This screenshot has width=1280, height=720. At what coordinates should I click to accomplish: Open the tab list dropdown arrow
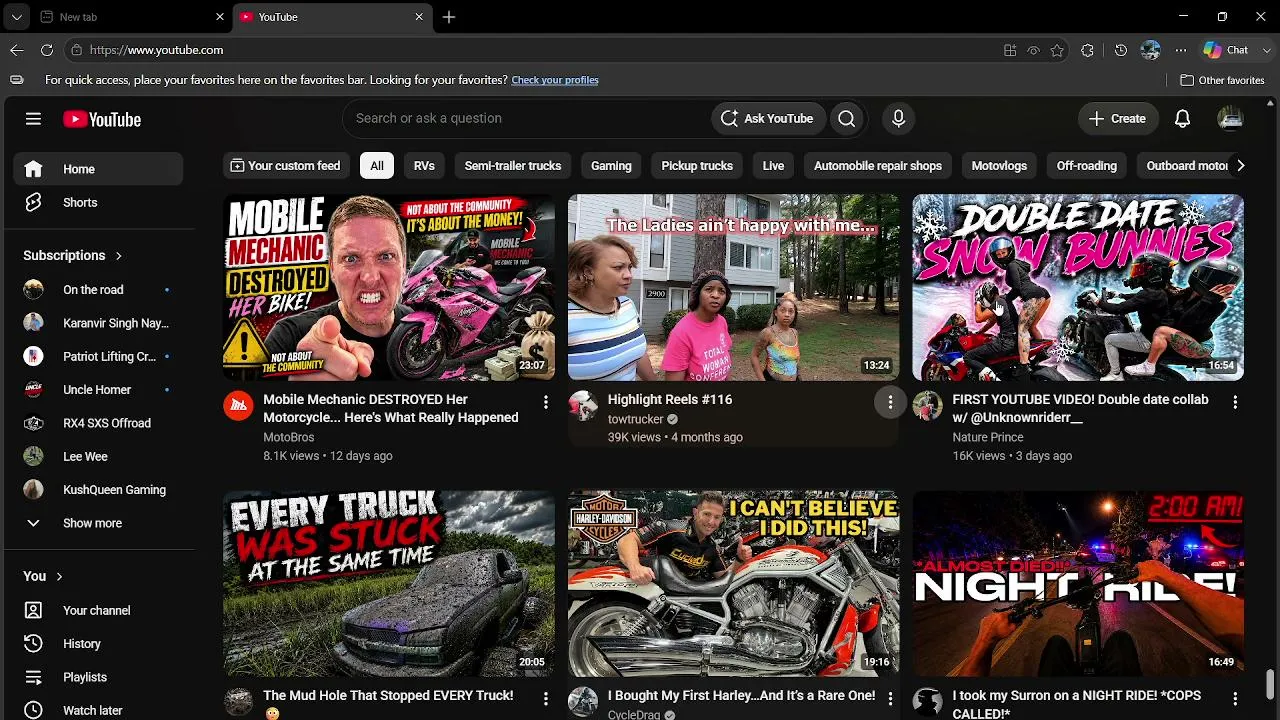[x=17, y=17]
